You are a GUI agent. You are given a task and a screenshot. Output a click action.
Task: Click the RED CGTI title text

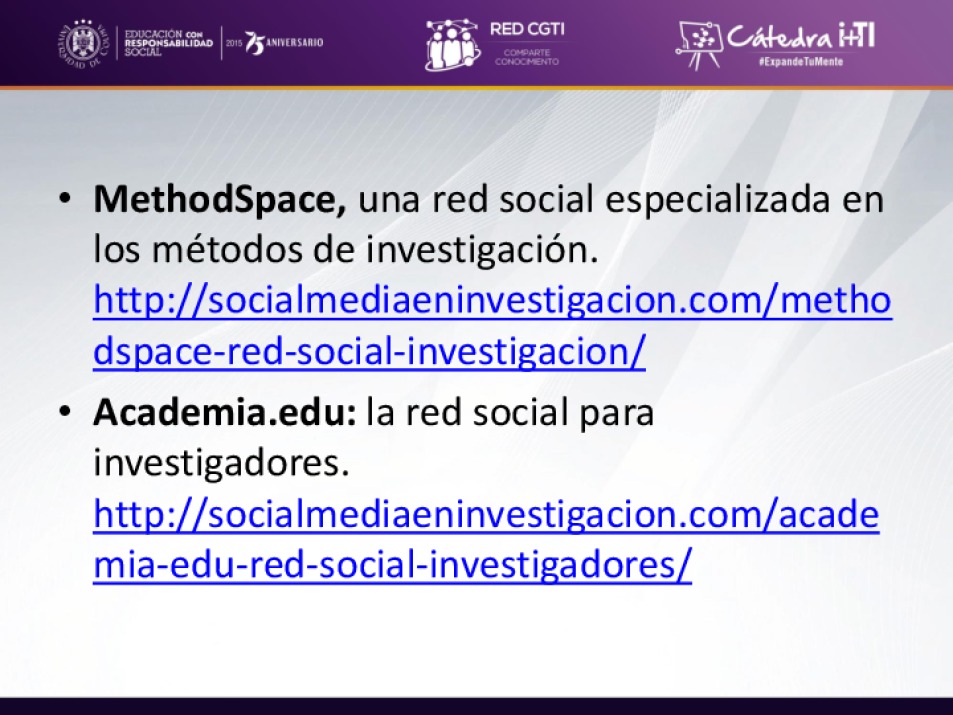(x=526, y=30)
